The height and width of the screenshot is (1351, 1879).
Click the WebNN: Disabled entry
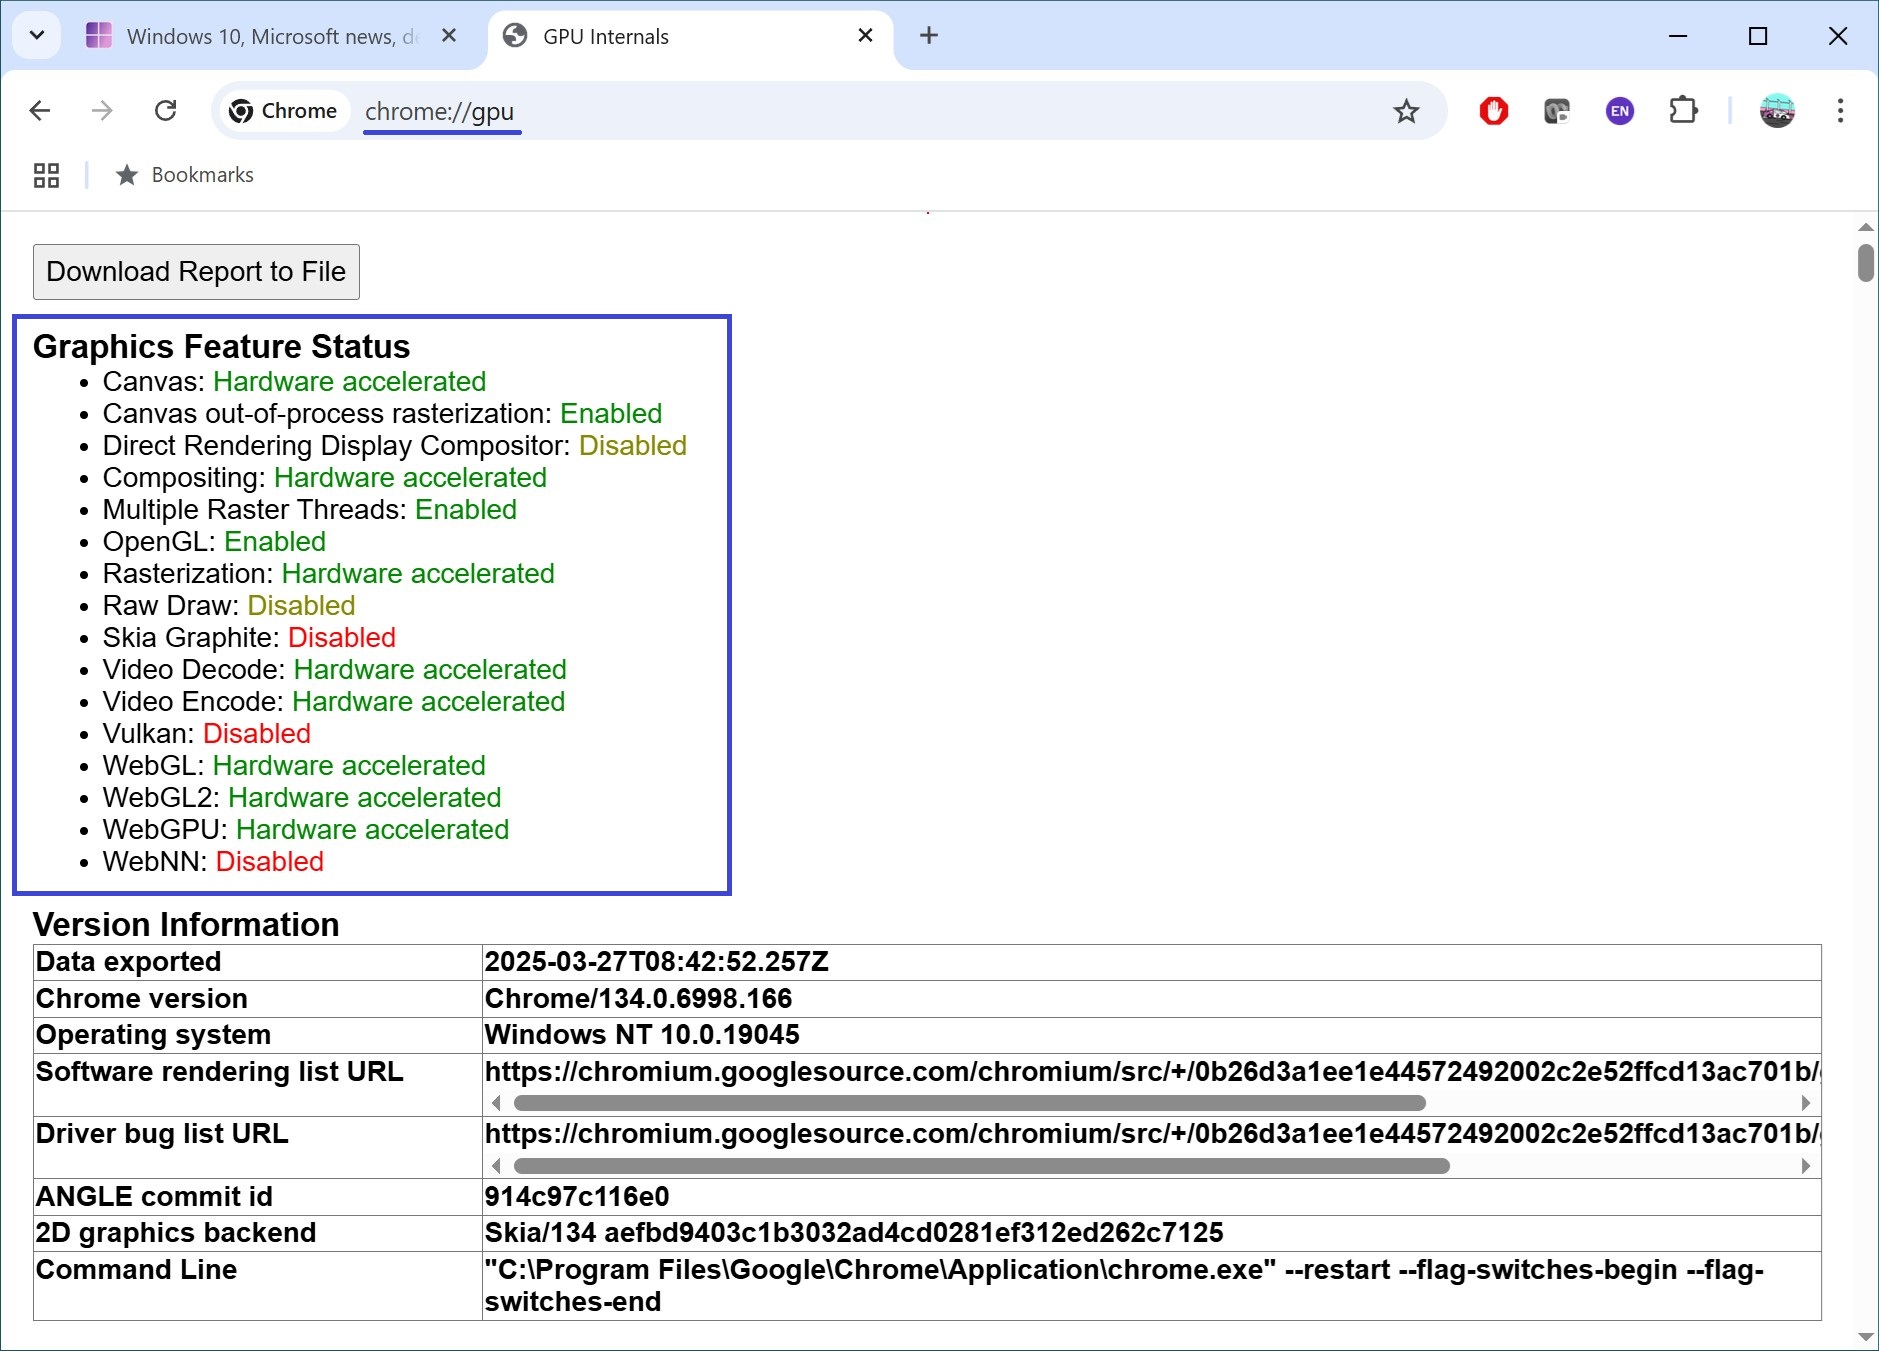coord(213,862)
